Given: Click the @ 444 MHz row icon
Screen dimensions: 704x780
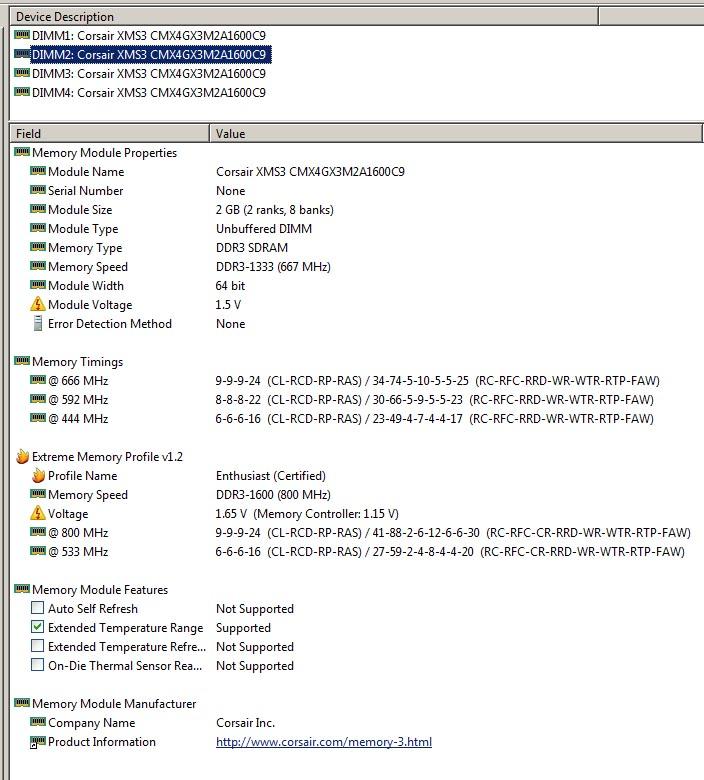Looking at the screenshot, I should (38, 417).
